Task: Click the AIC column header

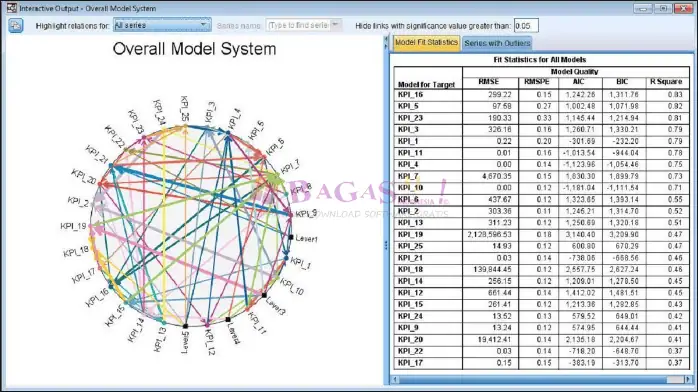Action: coord(578,82)
